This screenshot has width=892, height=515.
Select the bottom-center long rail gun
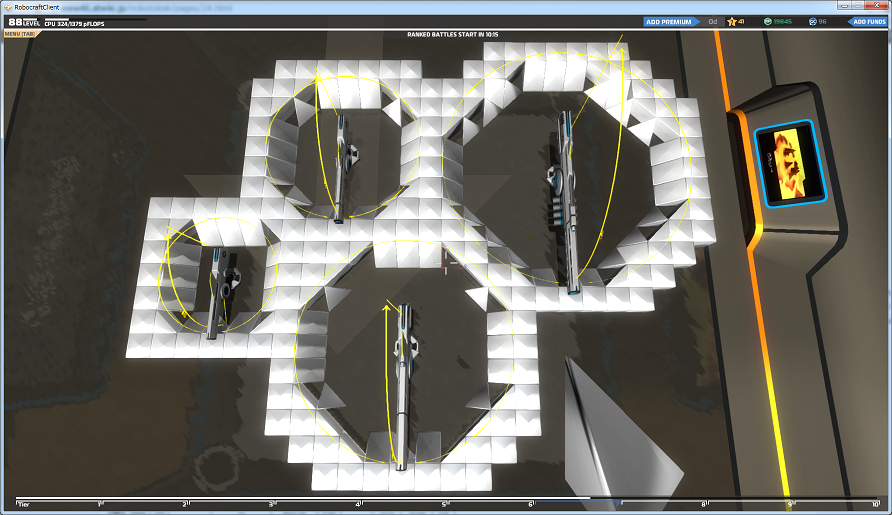click(x=403, y=387)
